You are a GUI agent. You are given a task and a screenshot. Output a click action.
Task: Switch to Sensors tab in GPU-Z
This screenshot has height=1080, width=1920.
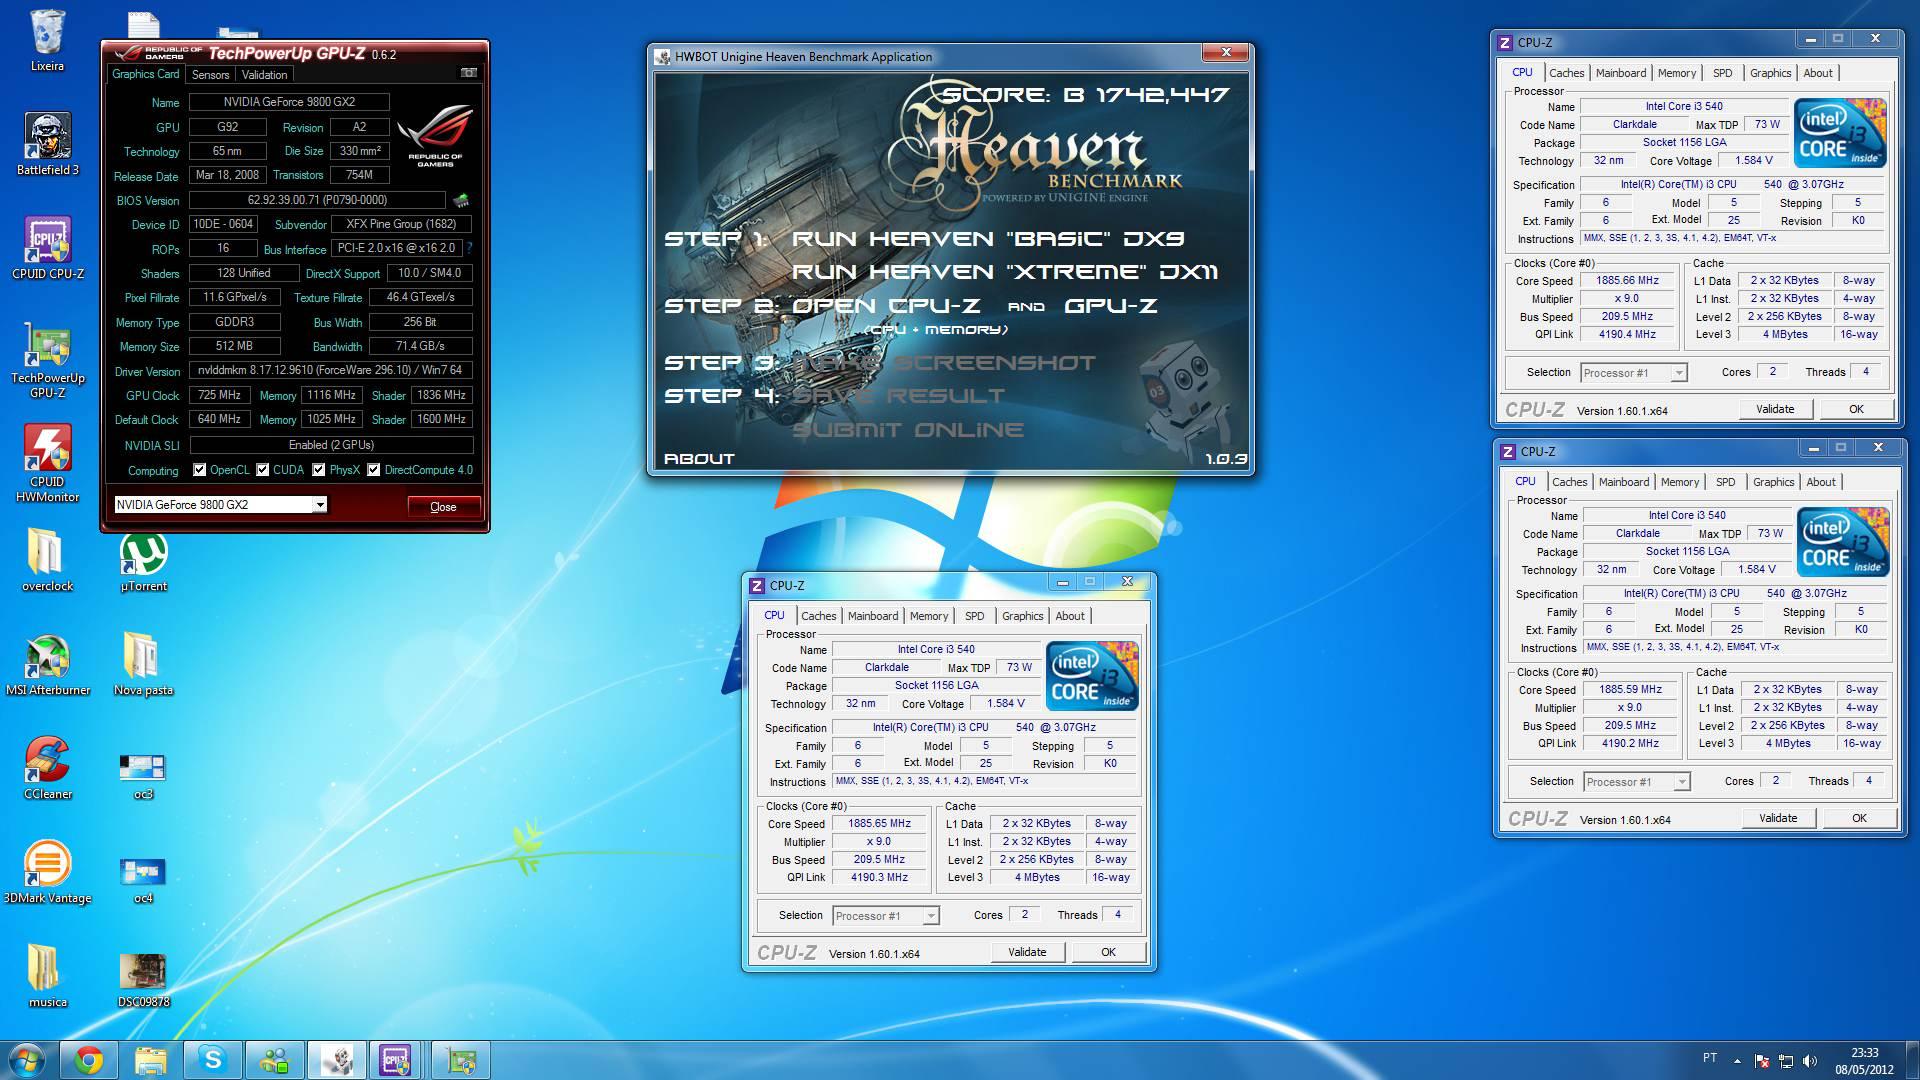click(x=211, y=75)
